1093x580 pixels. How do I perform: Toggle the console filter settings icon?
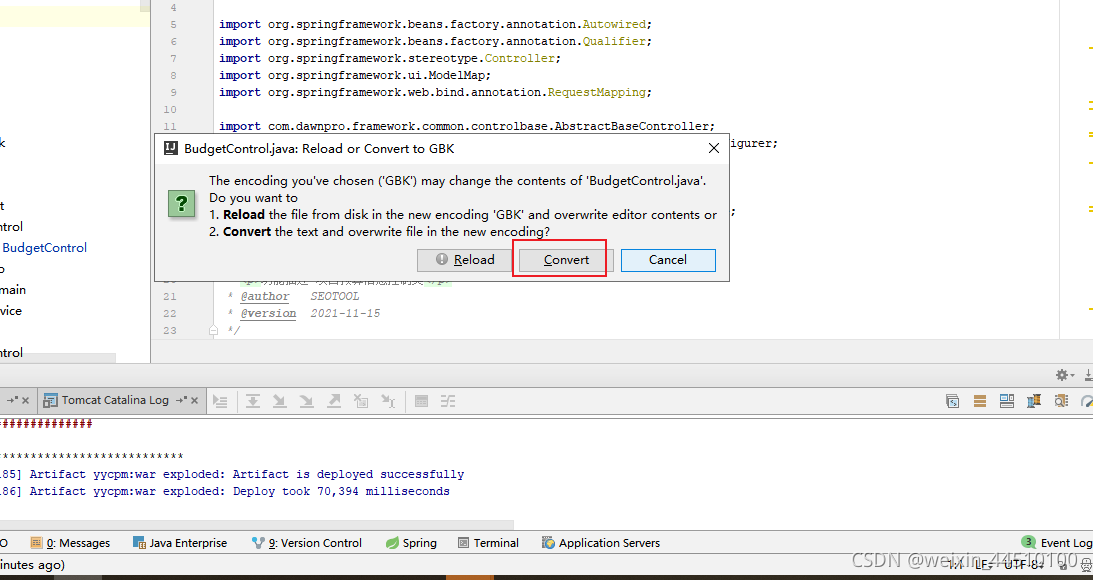pos(448,400)
